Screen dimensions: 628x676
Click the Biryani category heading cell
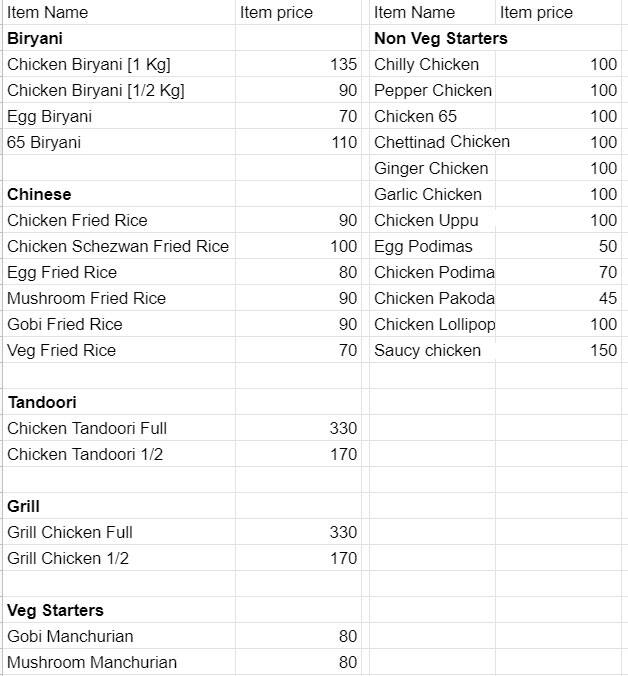point(35,38)
